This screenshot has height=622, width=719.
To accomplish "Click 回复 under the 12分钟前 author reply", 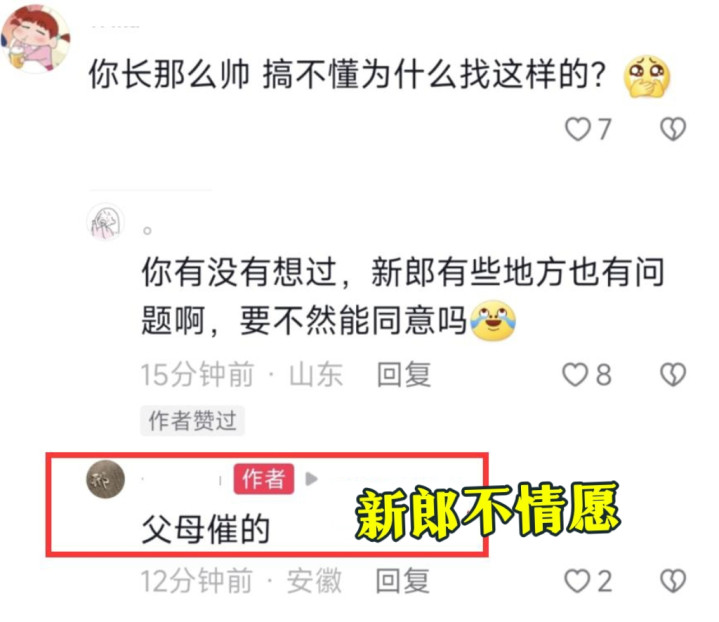I will pos(403,581).
